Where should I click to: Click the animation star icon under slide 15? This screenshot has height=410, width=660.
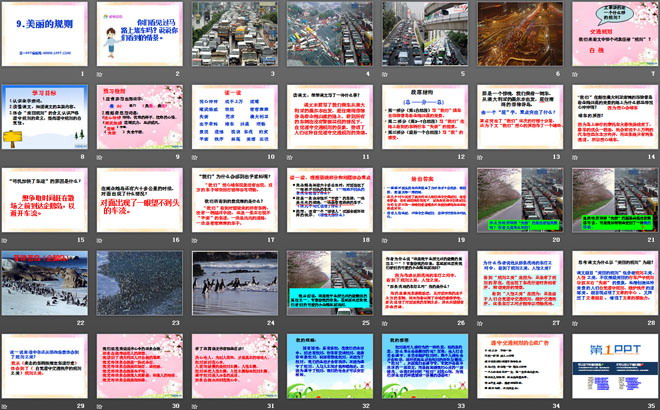pyautogui.click(x=4, y=240)
